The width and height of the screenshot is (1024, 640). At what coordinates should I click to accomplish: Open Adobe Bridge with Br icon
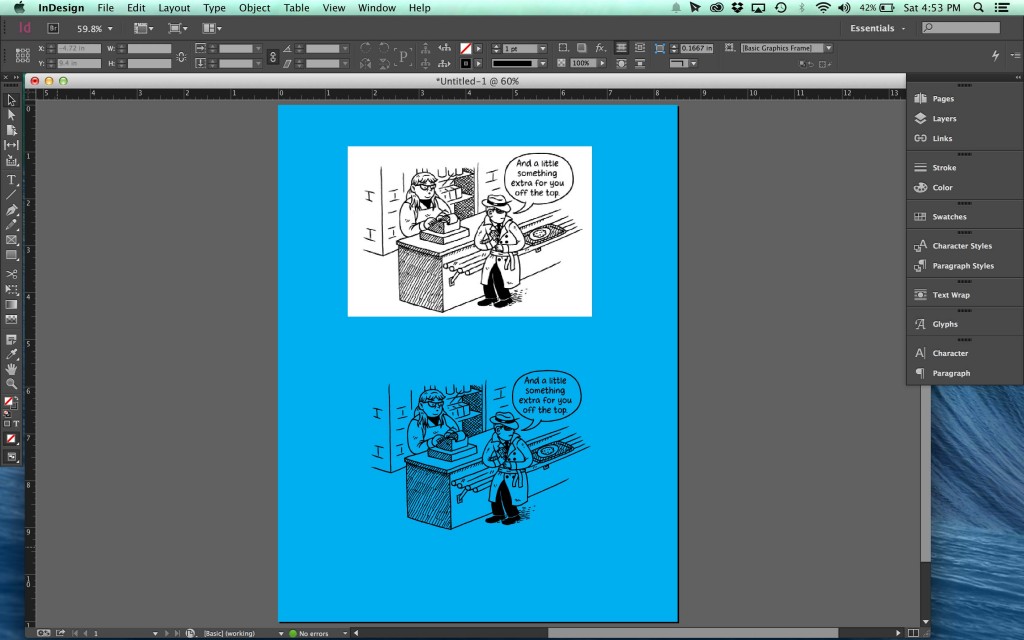(53, 28)
